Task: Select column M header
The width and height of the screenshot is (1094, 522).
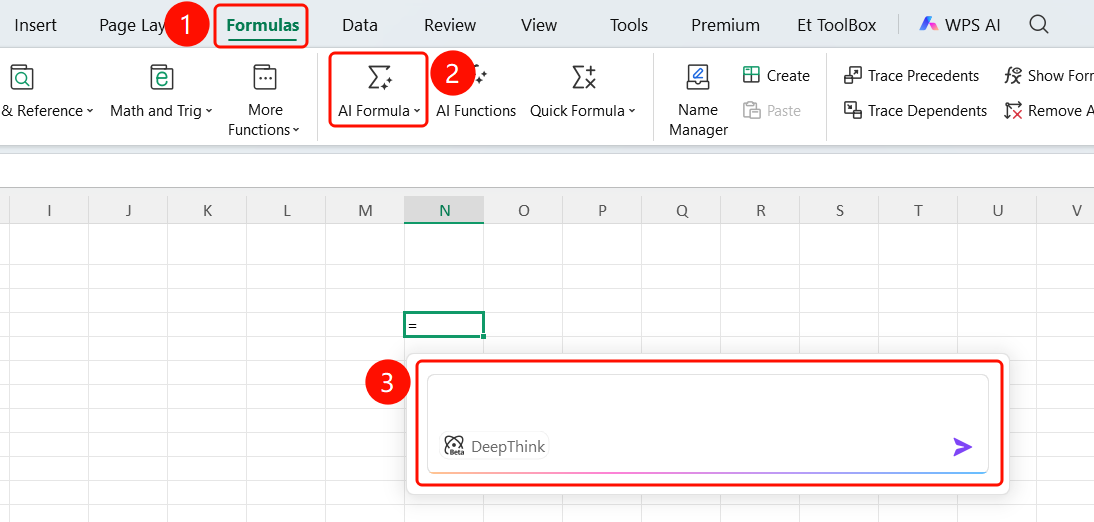Action: [x=365, y=210]
